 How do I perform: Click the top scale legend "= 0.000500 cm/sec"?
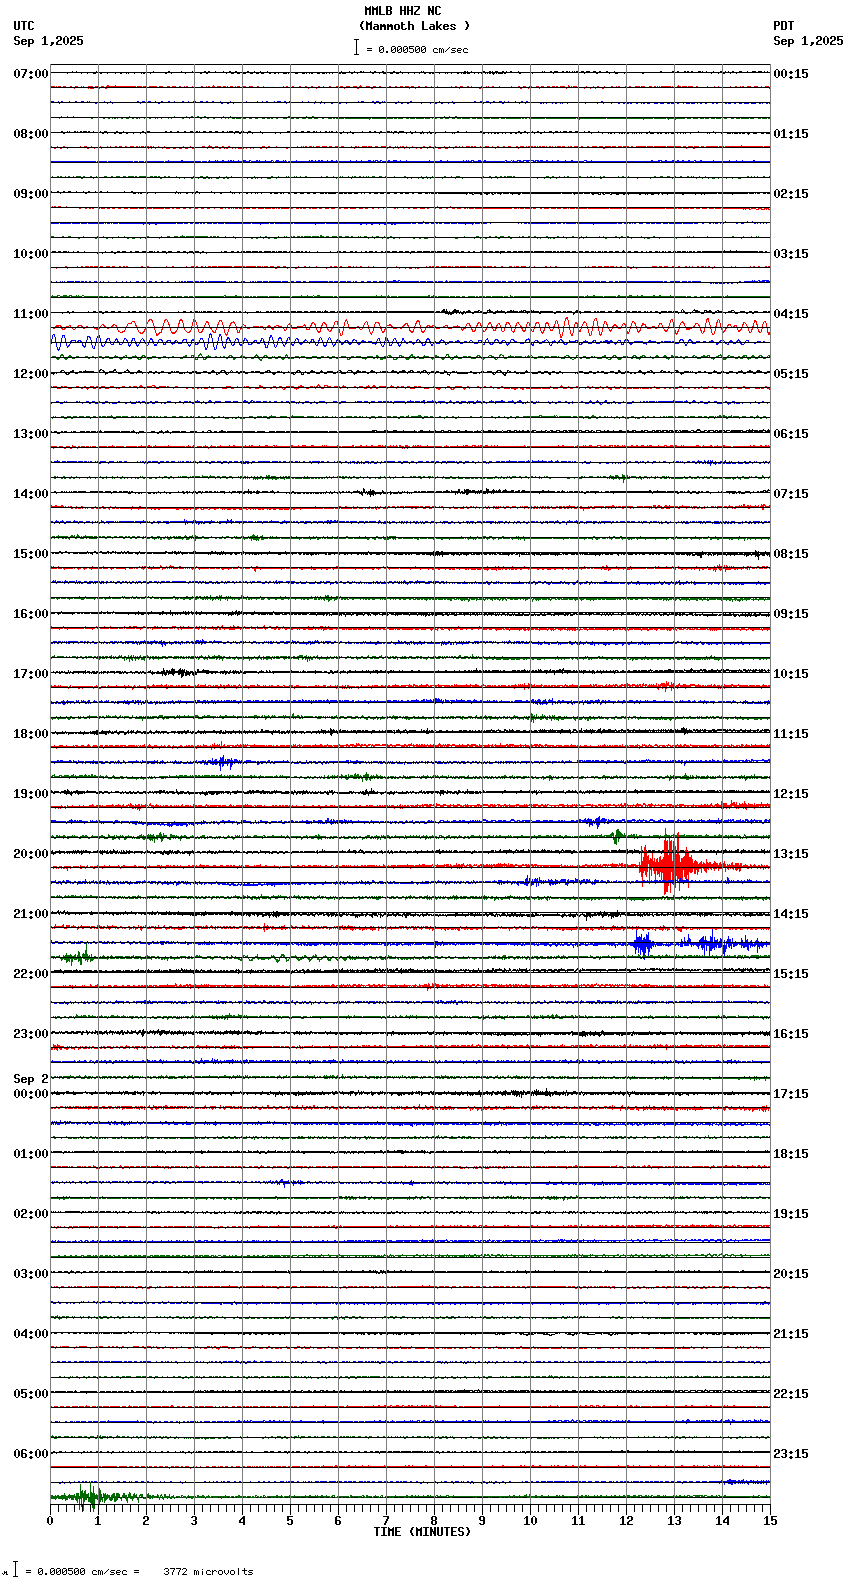417,49
